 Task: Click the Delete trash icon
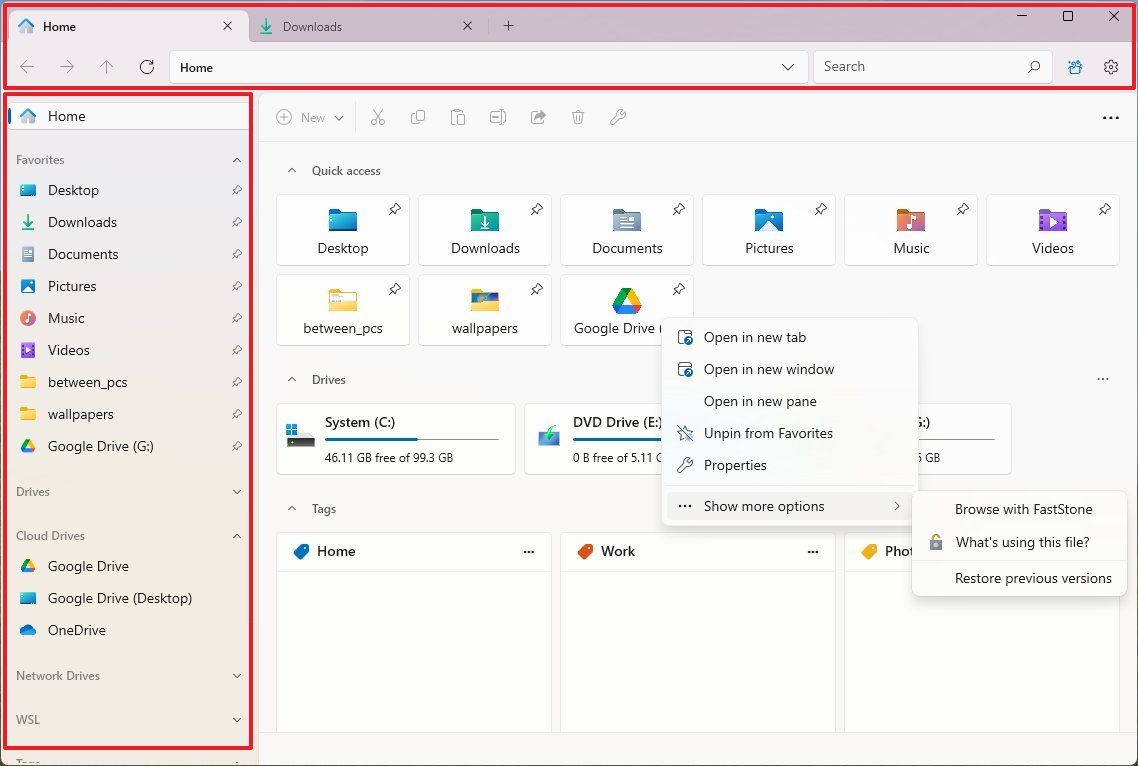coord(578,117)
